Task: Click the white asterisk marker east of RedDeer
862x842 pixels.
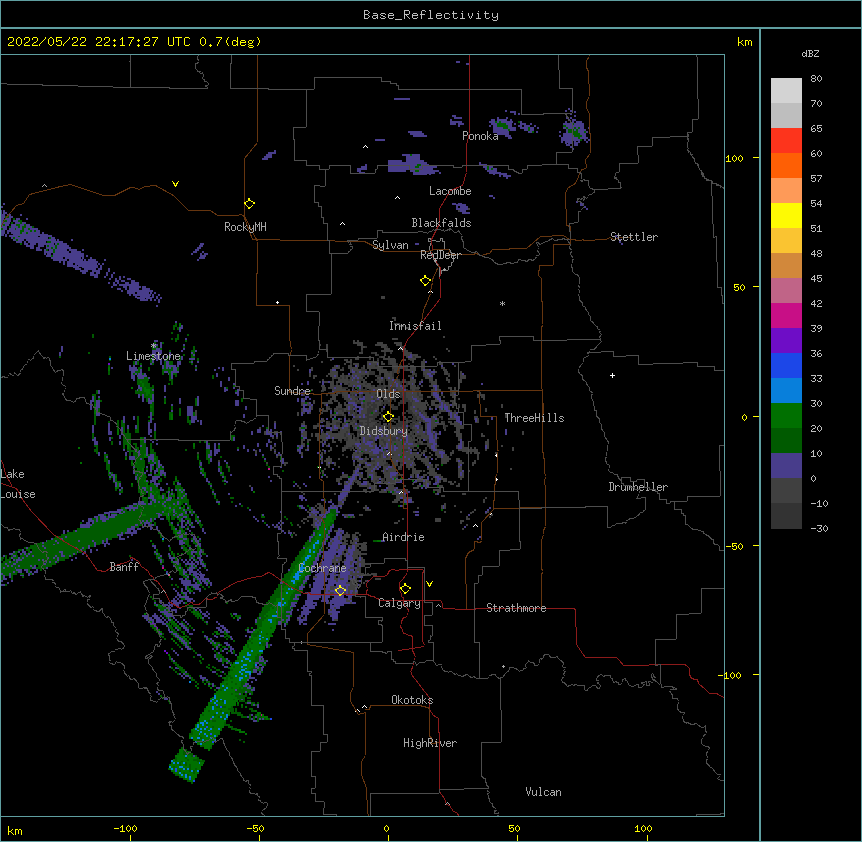Action: [502, 303]
